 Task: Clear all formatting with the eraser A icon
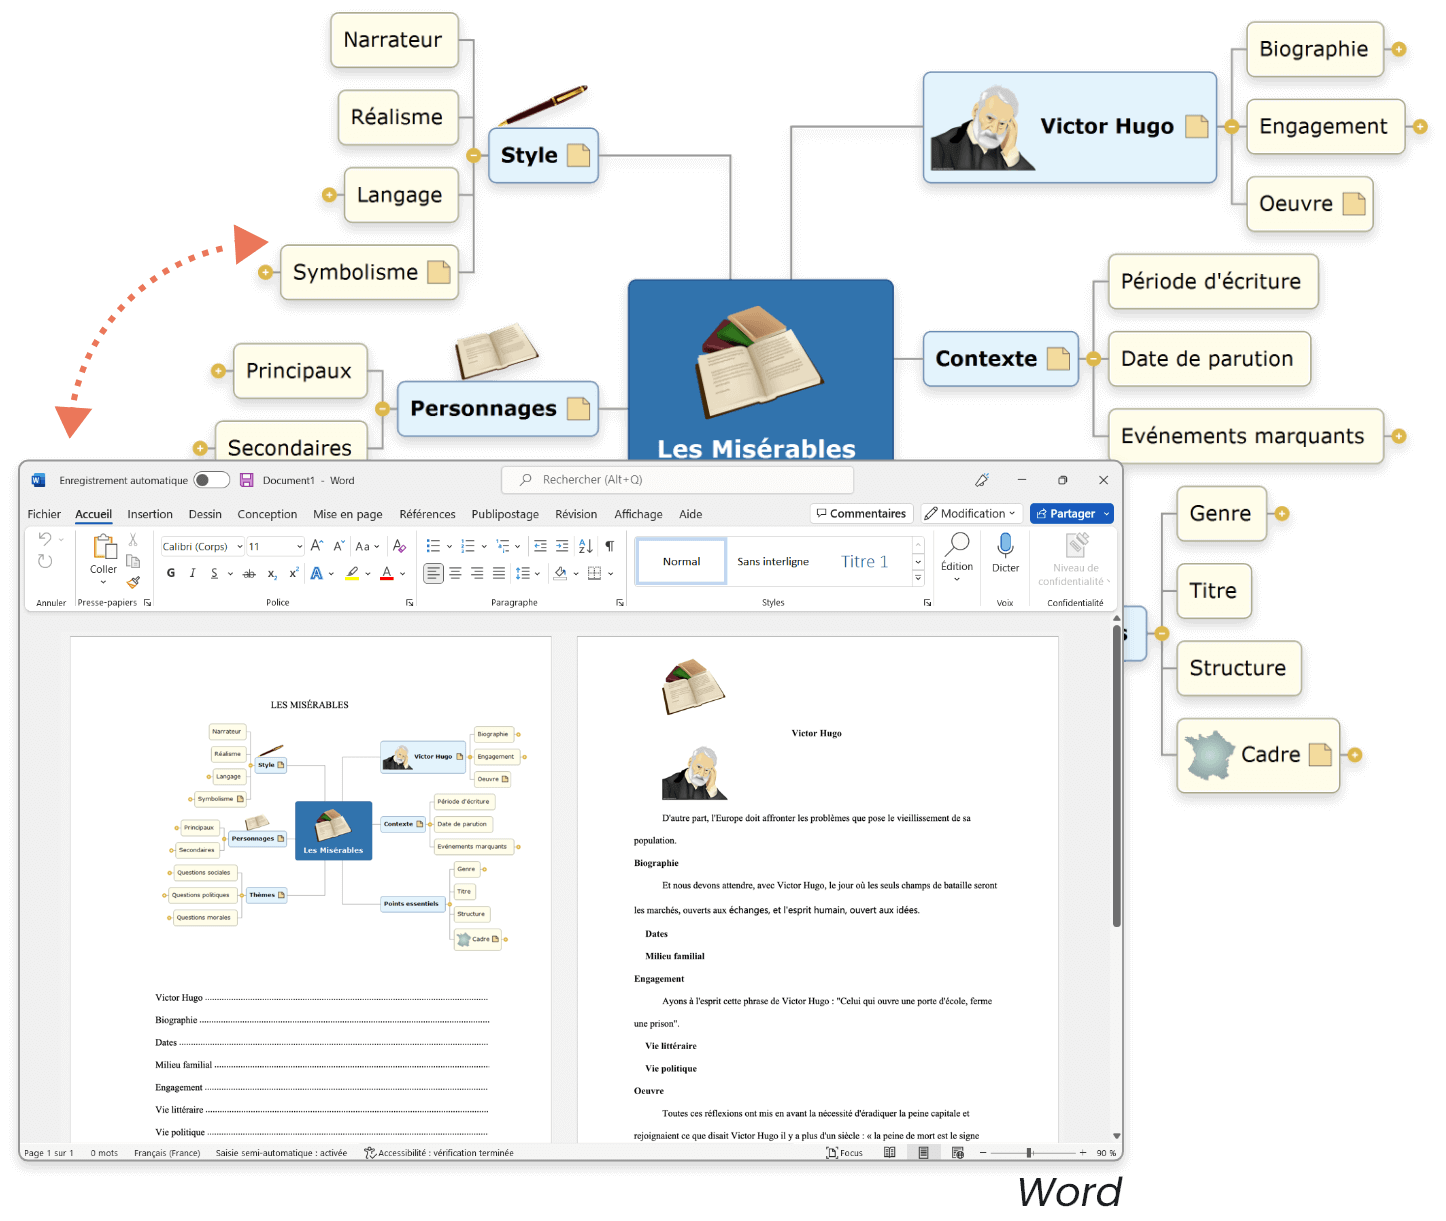(399, 546)
